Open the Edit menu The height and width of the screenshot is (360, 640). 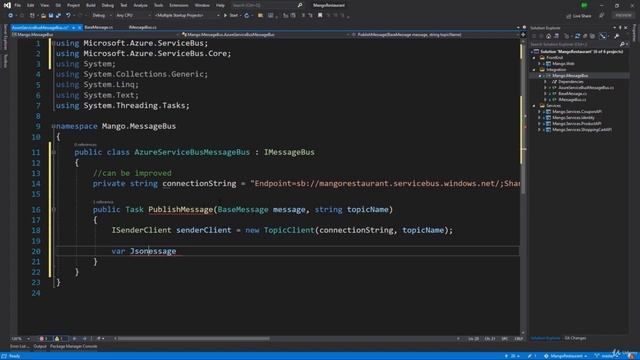[x=31, y=5]
